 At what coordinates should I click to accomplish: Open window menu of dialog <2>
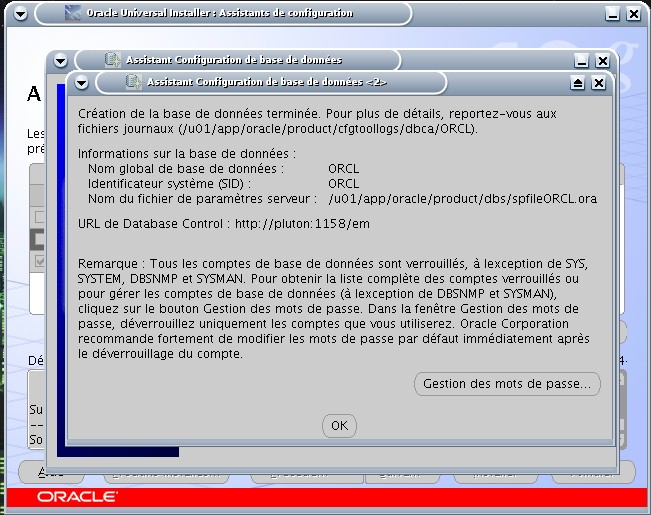point(82,83)
